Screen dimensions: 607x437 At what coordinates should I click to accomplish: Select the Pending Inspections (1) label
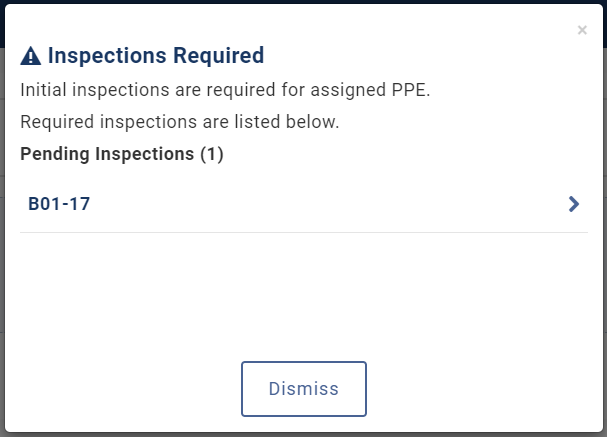coord(121,154)
